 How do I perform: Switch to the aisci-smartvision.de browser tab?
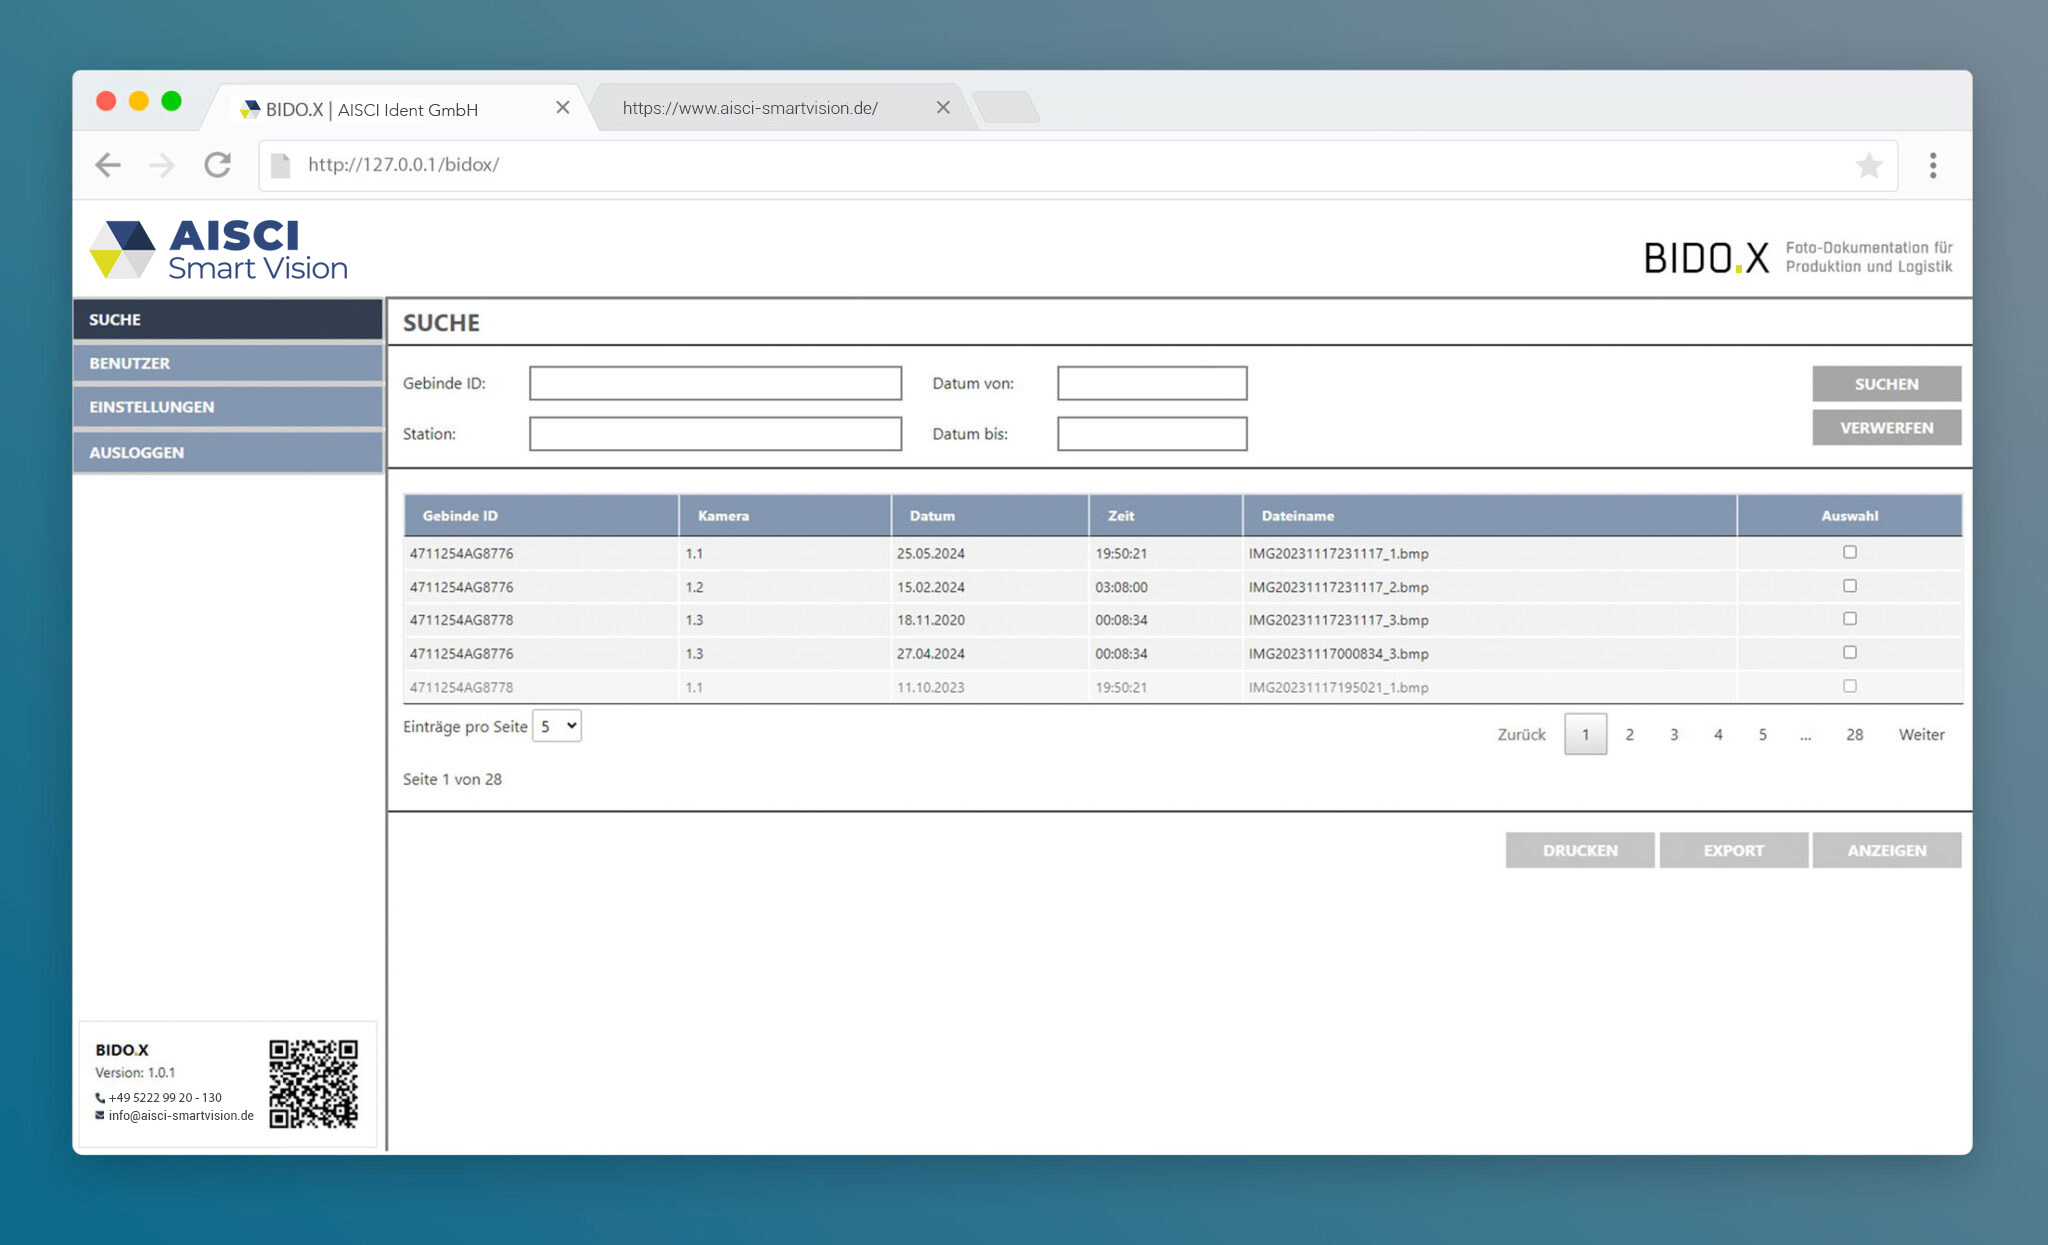[750, 108]
